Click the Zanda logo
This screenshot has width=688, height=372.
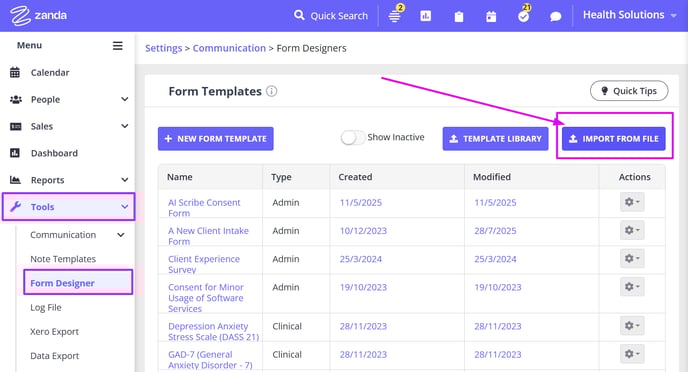pos(39,16)
